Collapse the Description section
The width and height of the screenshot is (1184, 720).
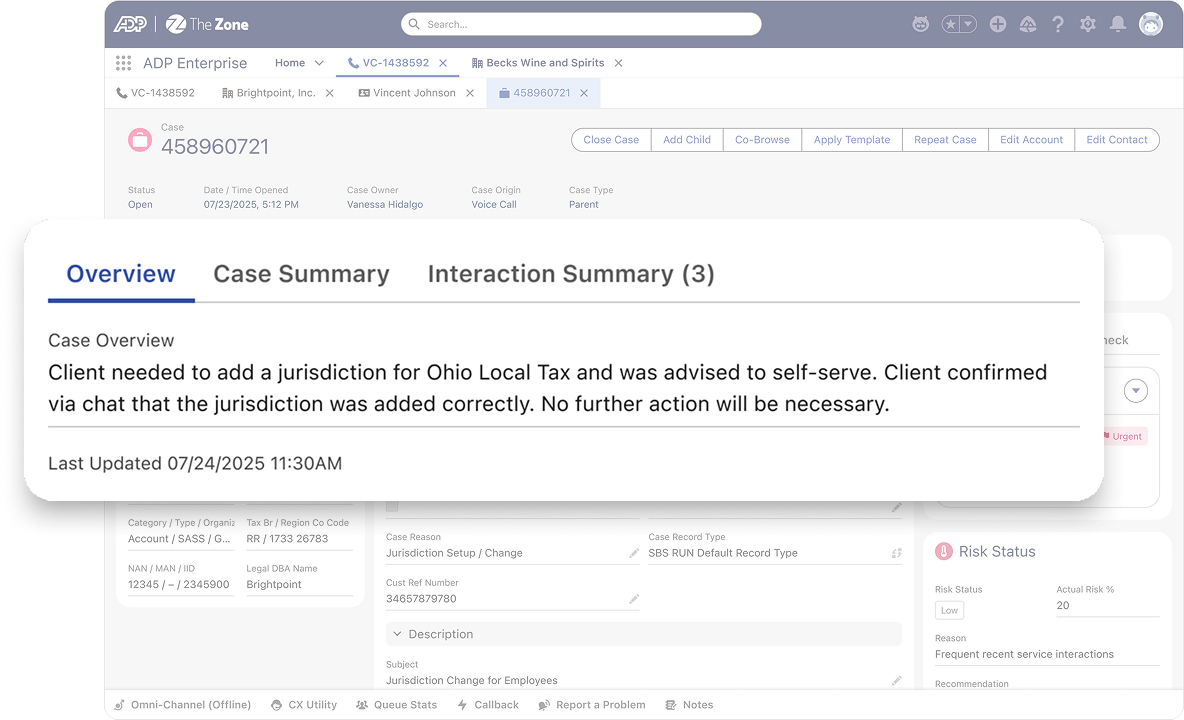(397, 634)
